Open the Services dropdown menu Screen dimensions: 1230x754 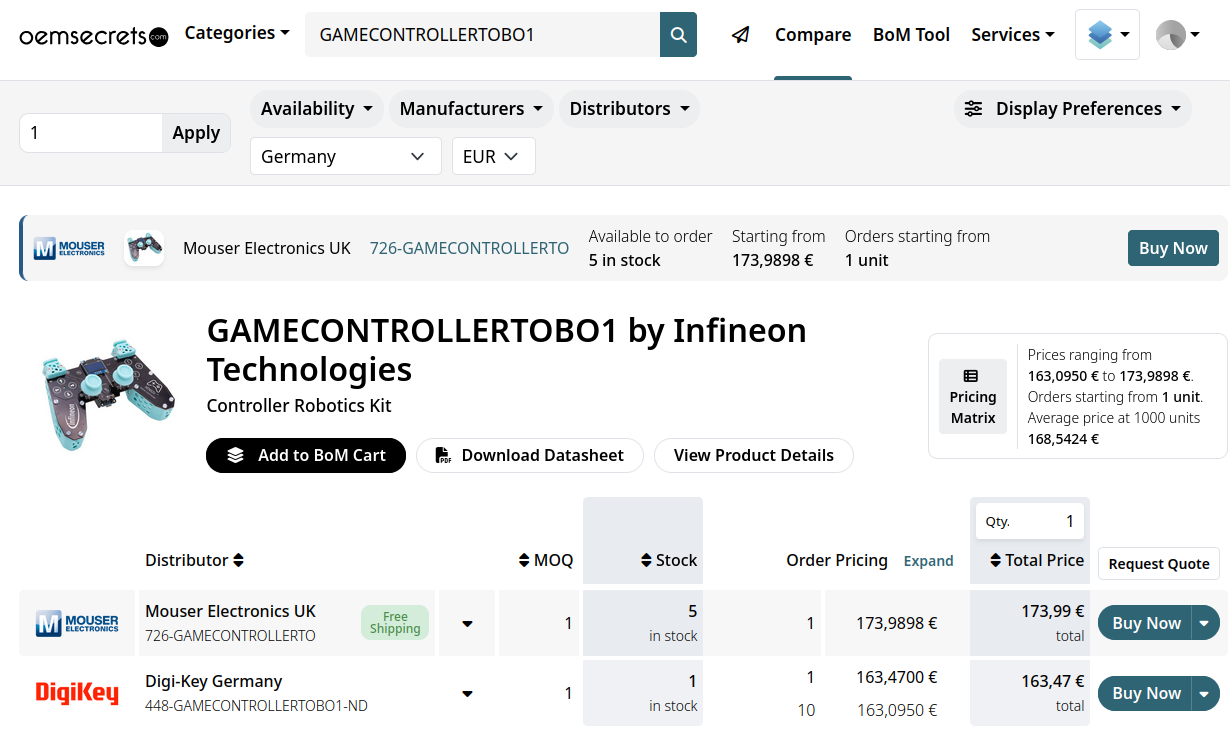pyautogui.click(x=1013, y=35)
